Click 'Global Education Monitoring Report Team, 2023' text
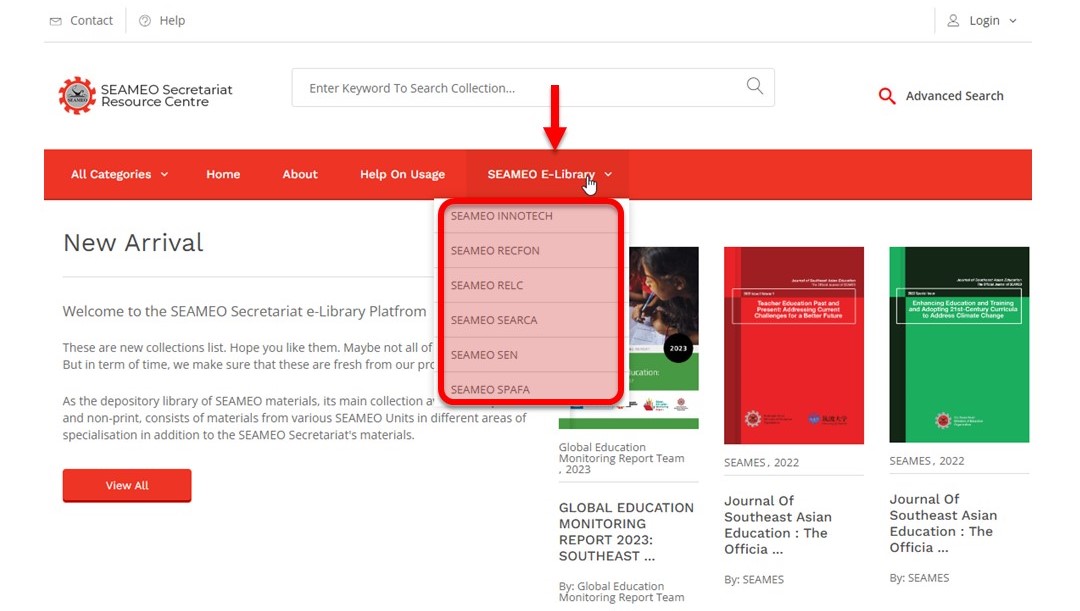The height and width of the screenshot is (611, 1080). click(621, 458)
